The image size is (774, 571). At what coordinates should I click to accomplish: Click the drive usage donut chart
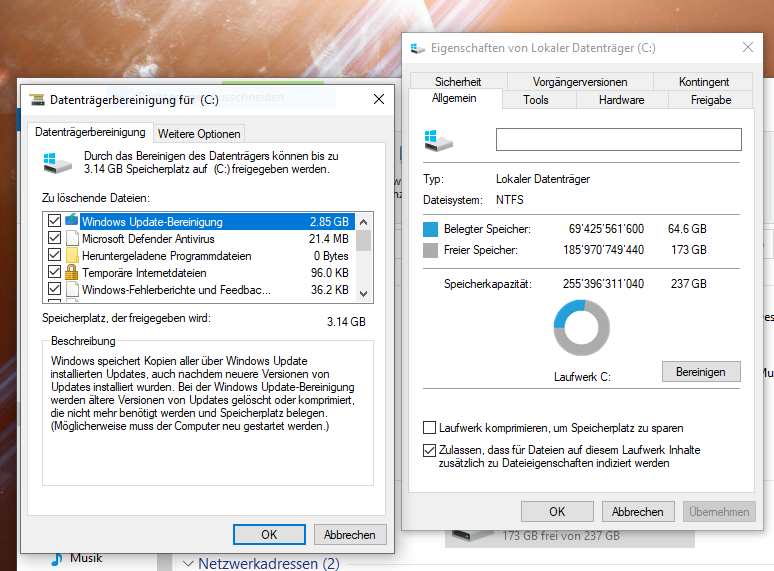pos(582,328)
